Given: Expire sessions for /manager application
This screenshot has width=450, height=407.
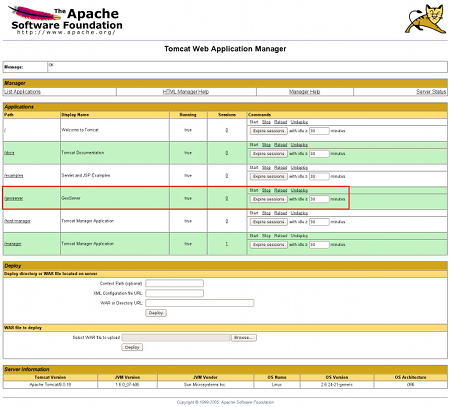Looking at the screenshot, I should (269, 245).
